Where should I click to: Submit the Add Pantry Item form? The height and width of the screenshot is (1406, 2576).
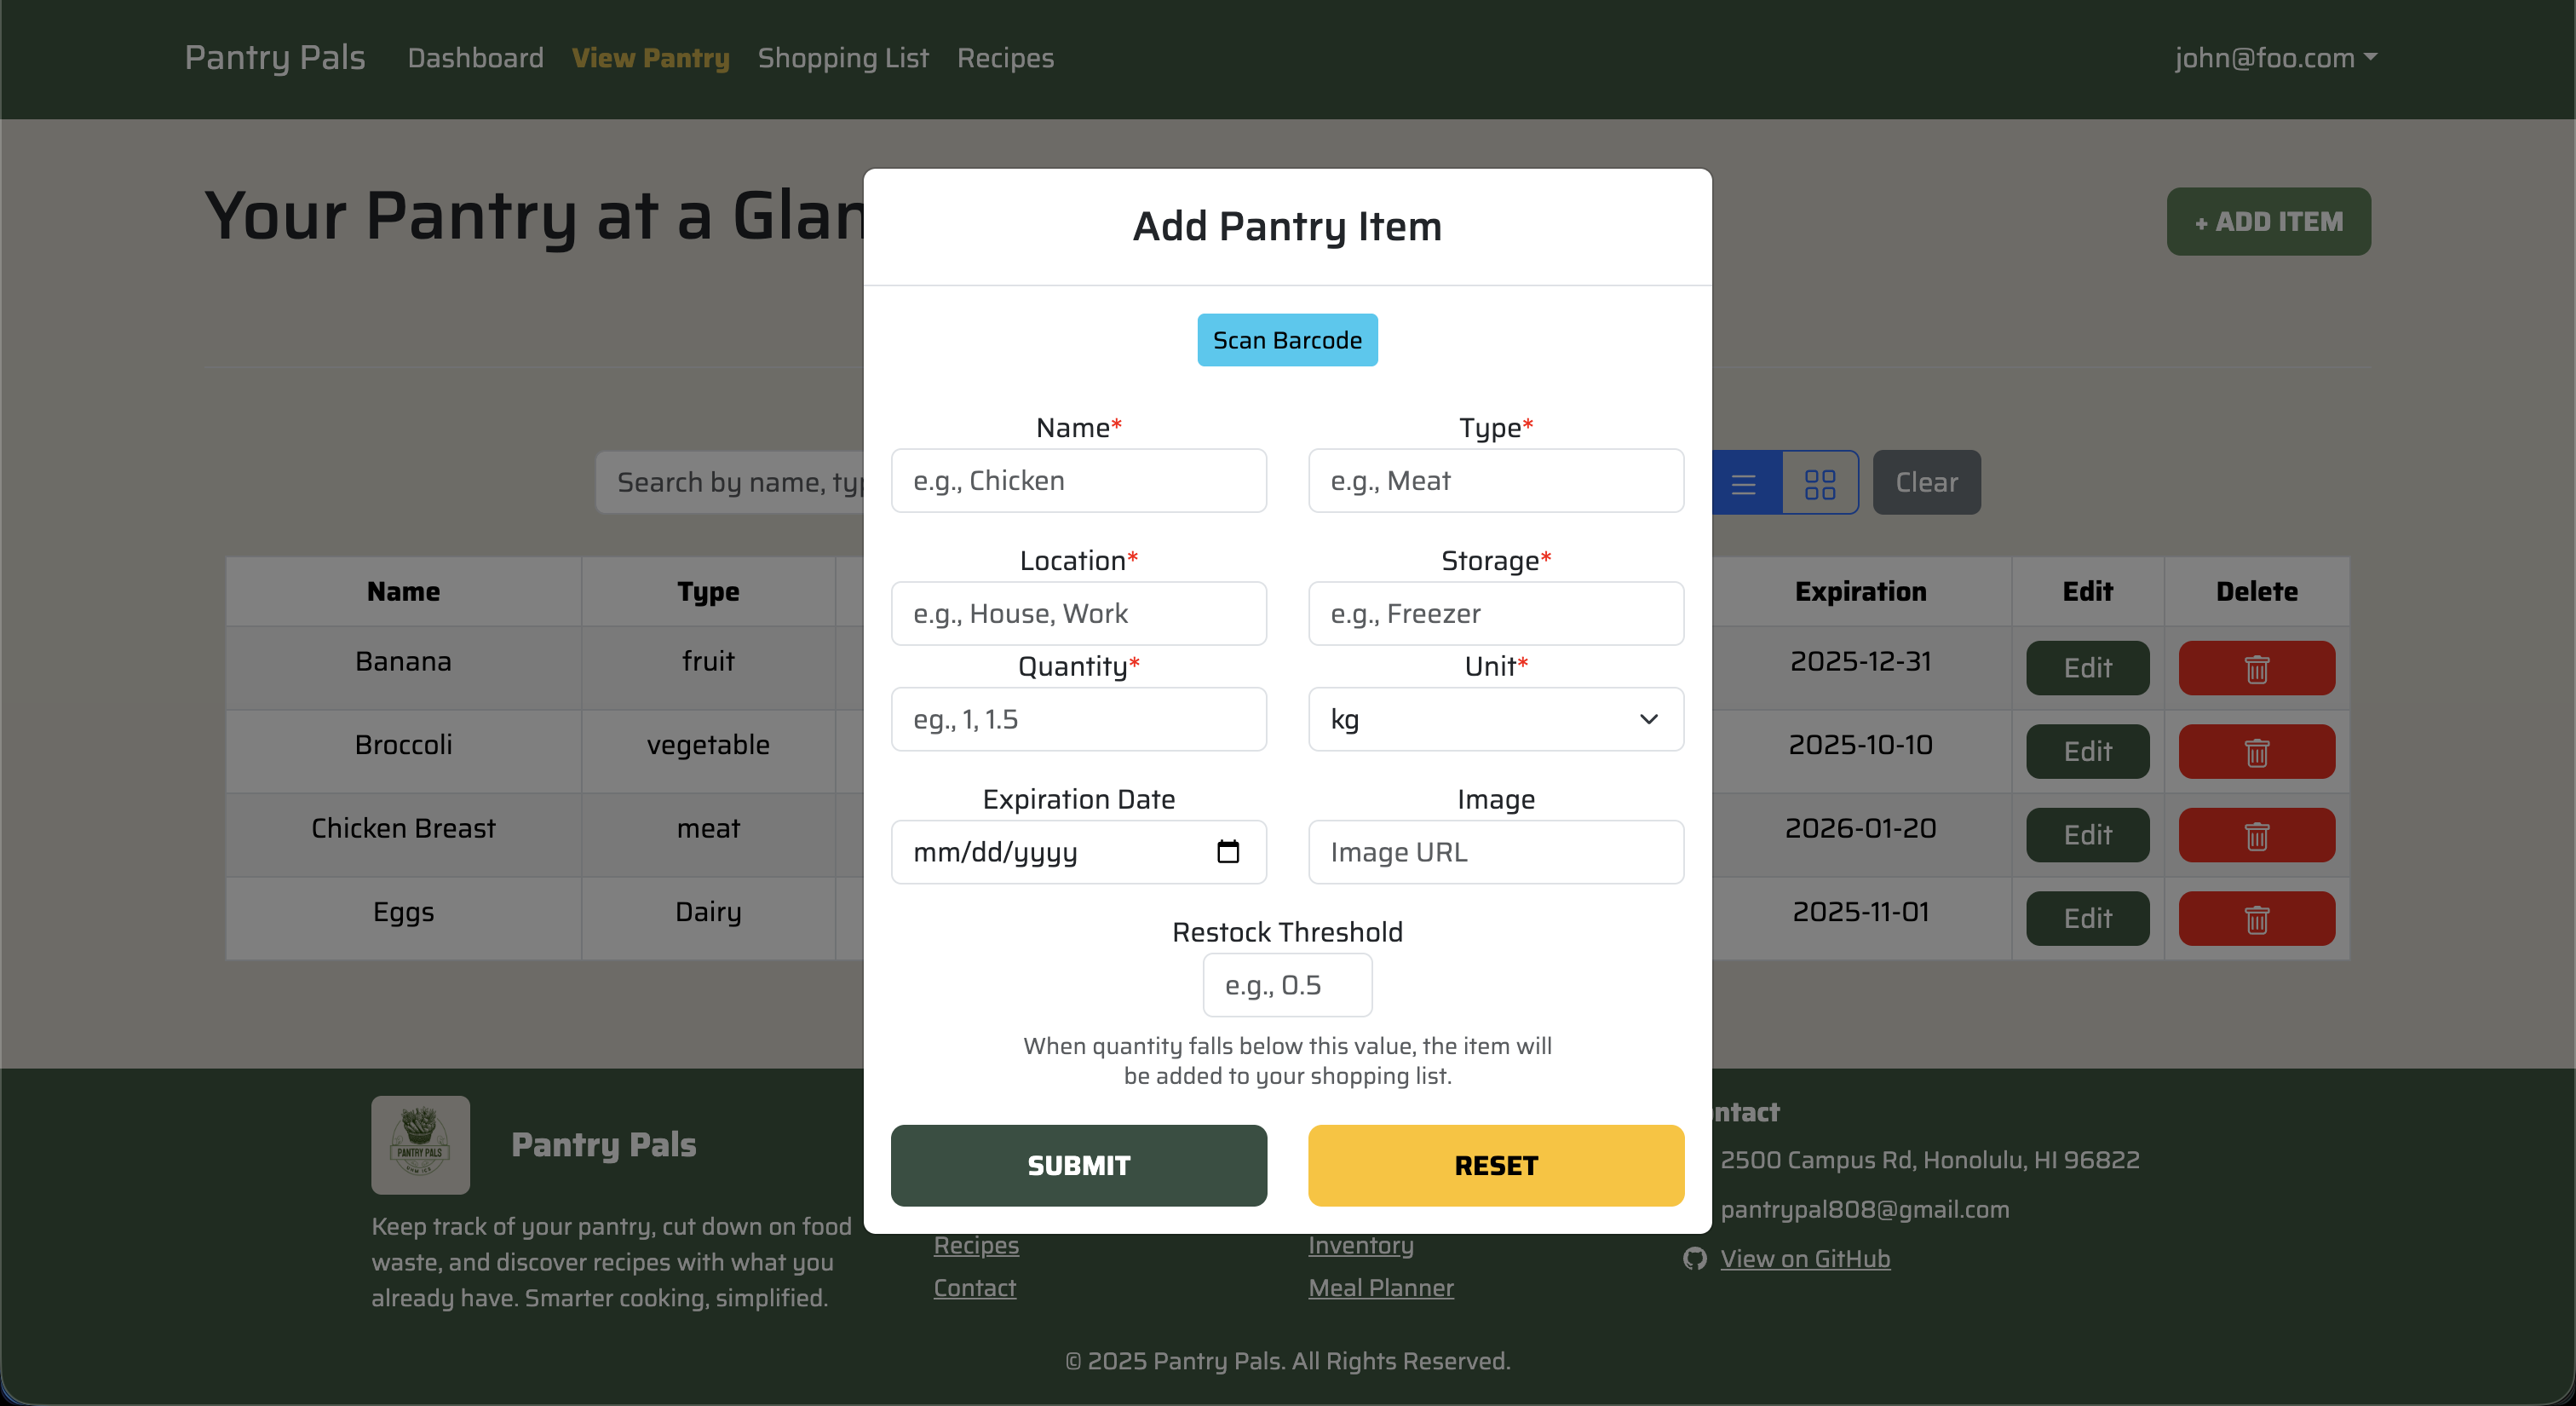pyautogui.click(x=1078, y=1165)
